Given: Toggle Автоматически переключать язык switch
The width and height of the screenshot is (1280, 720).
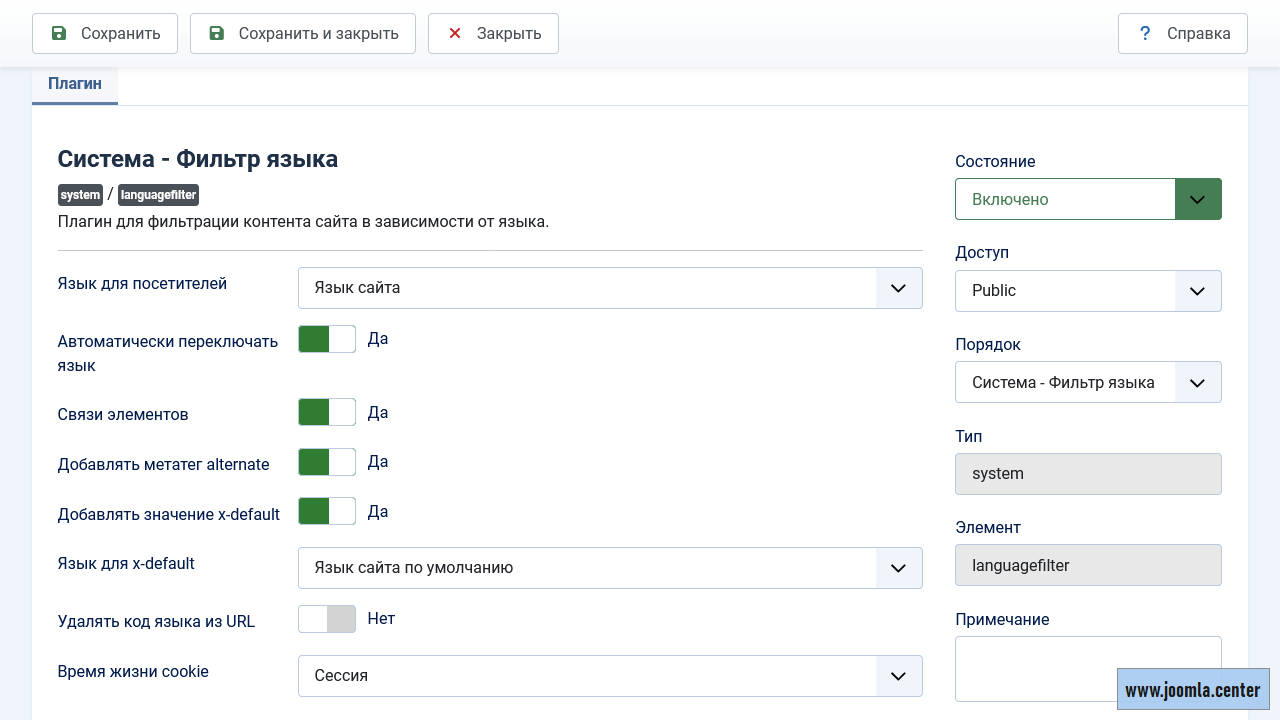Looking at the screenshot, I should 327,339.
